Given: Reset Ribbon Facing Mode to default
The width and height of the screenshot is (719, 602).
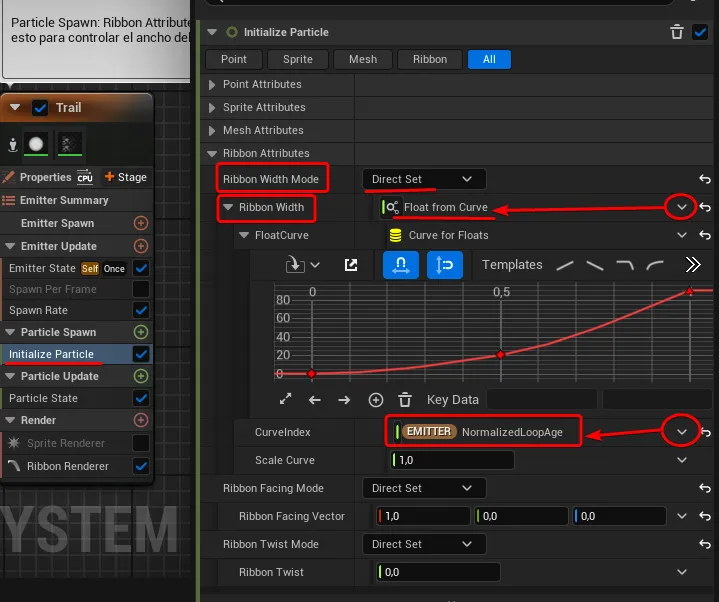Looking at the screenshot, I should (x=705, y=488).
